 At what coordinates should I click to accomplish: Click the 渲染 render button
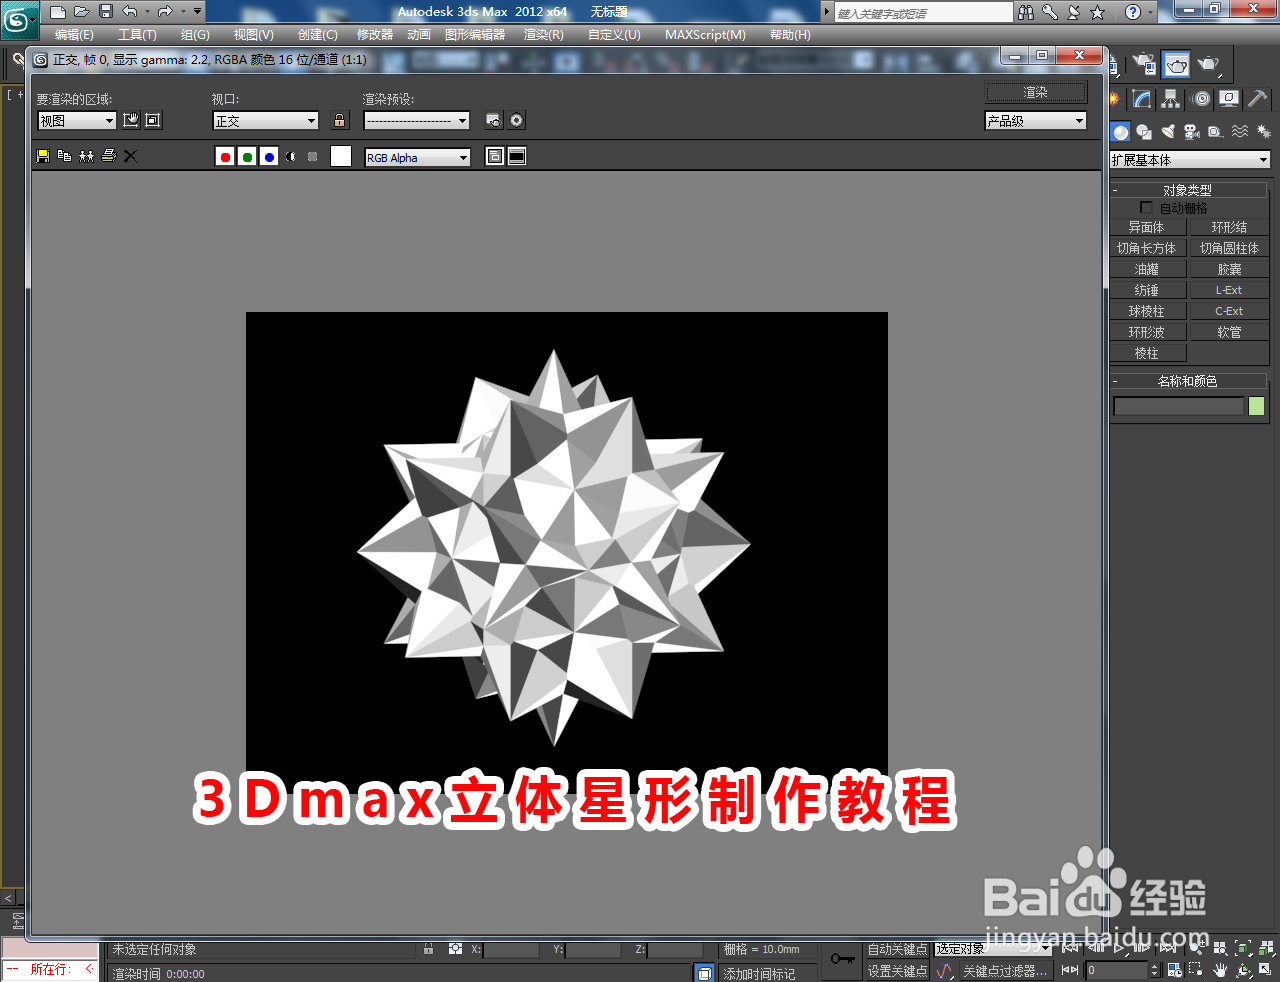1036,92
